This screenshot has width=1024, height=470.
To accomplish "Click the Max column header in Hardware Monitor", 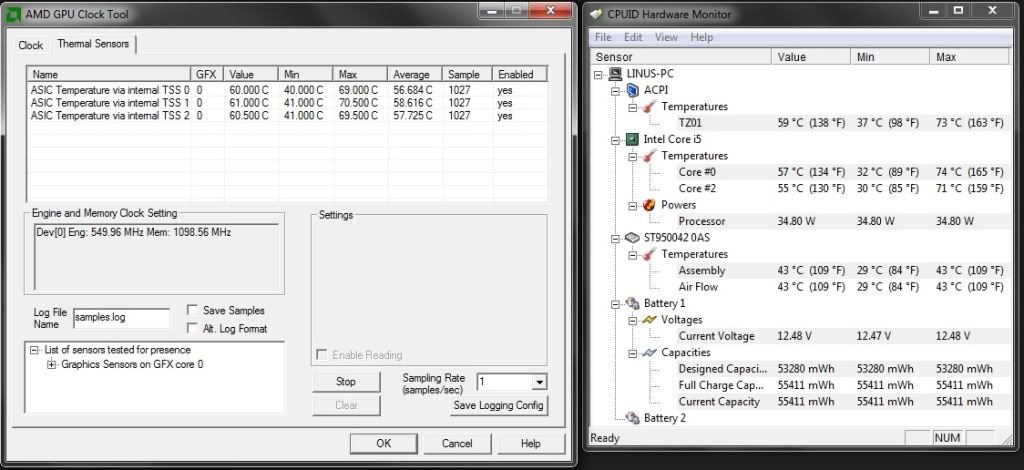I will coord(969,57).
